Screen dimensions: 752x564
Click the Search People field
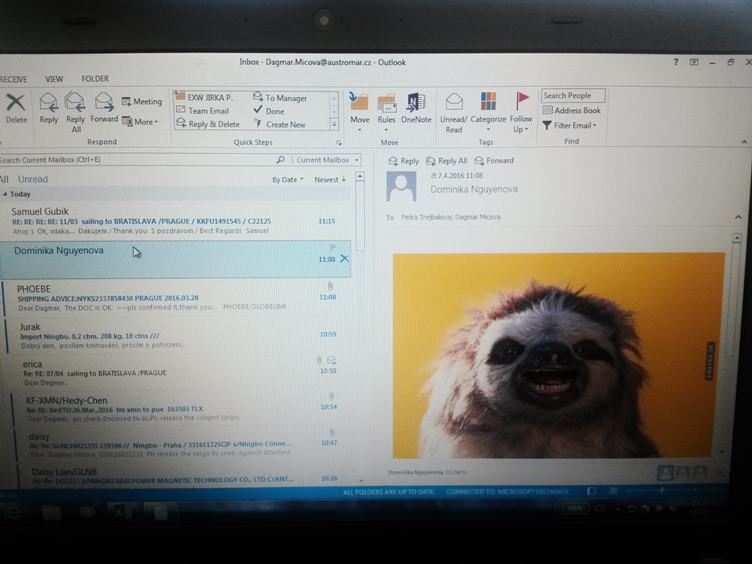[x=573, y=95]
